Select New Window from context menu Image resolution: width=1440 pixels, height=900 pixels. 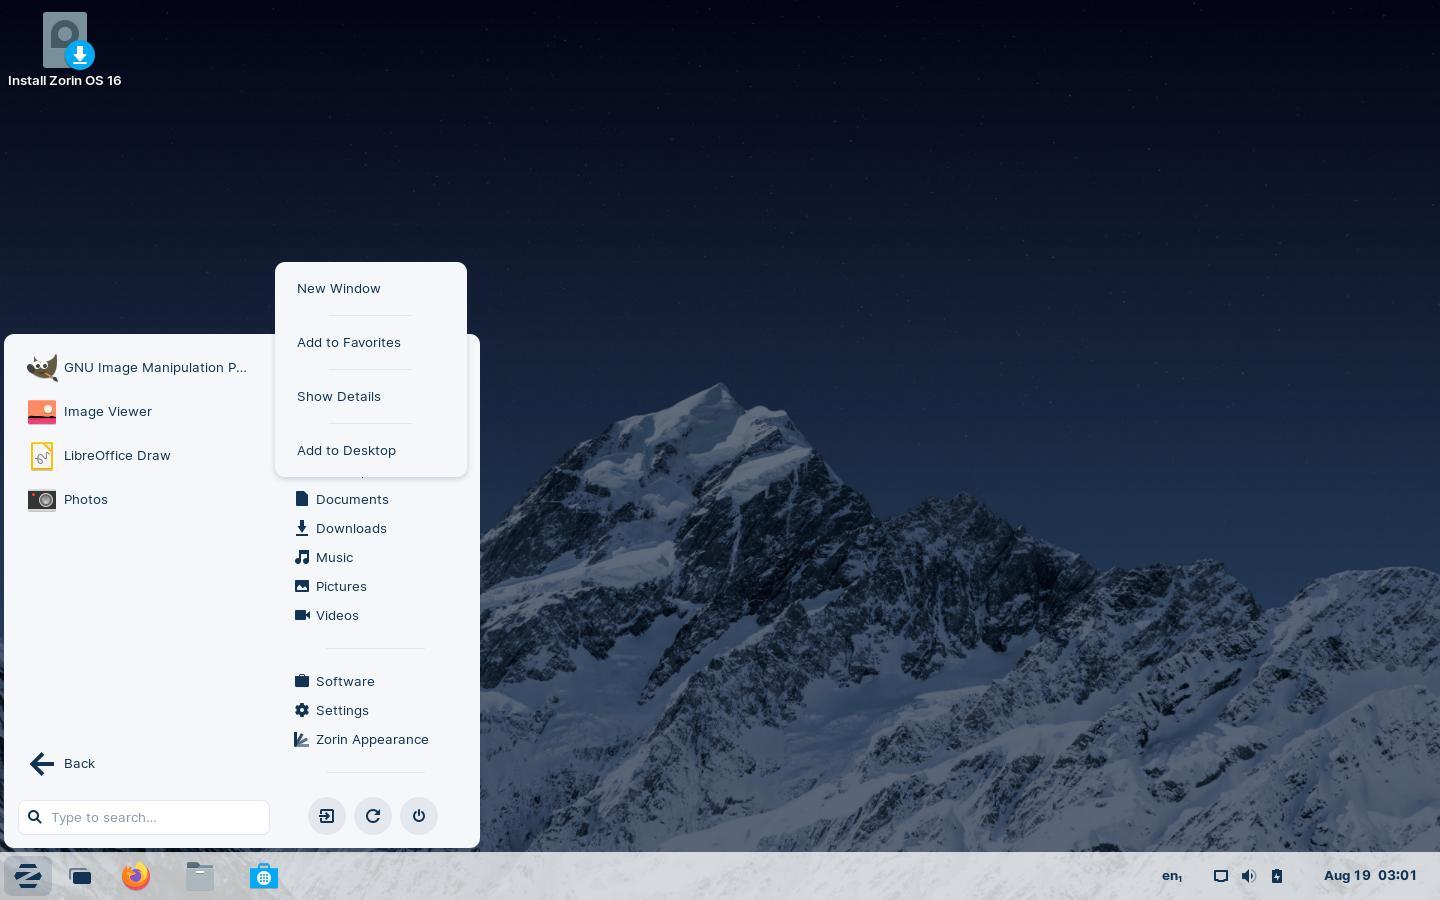[339, 288]
